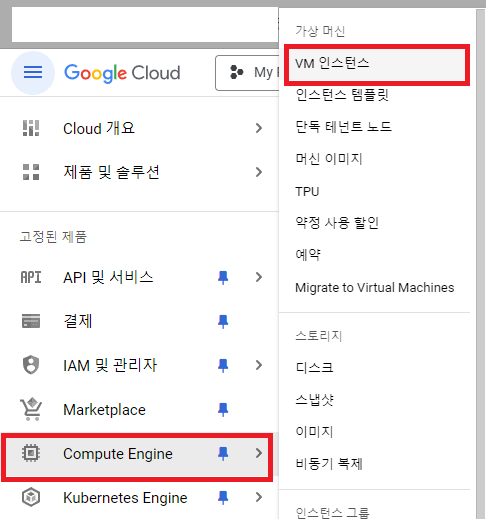Go to 결제 billing page
The image size is (486, 519).
click(x=139, y=321)
